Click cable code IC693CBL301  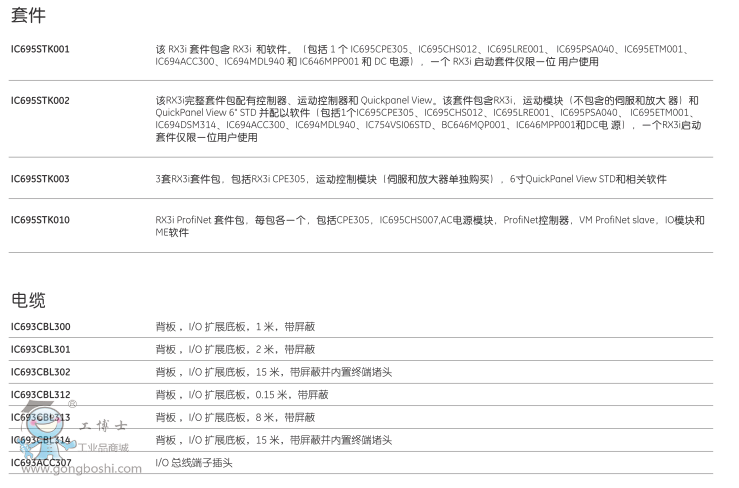click(41, 349)
